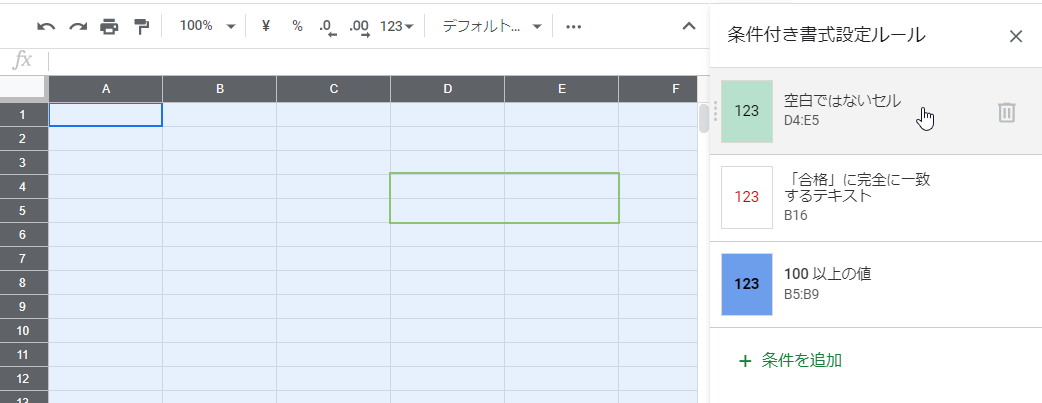This screenshot has height=403, width=1042.
Task: Click the fx function icon
Action: [23, 61]
